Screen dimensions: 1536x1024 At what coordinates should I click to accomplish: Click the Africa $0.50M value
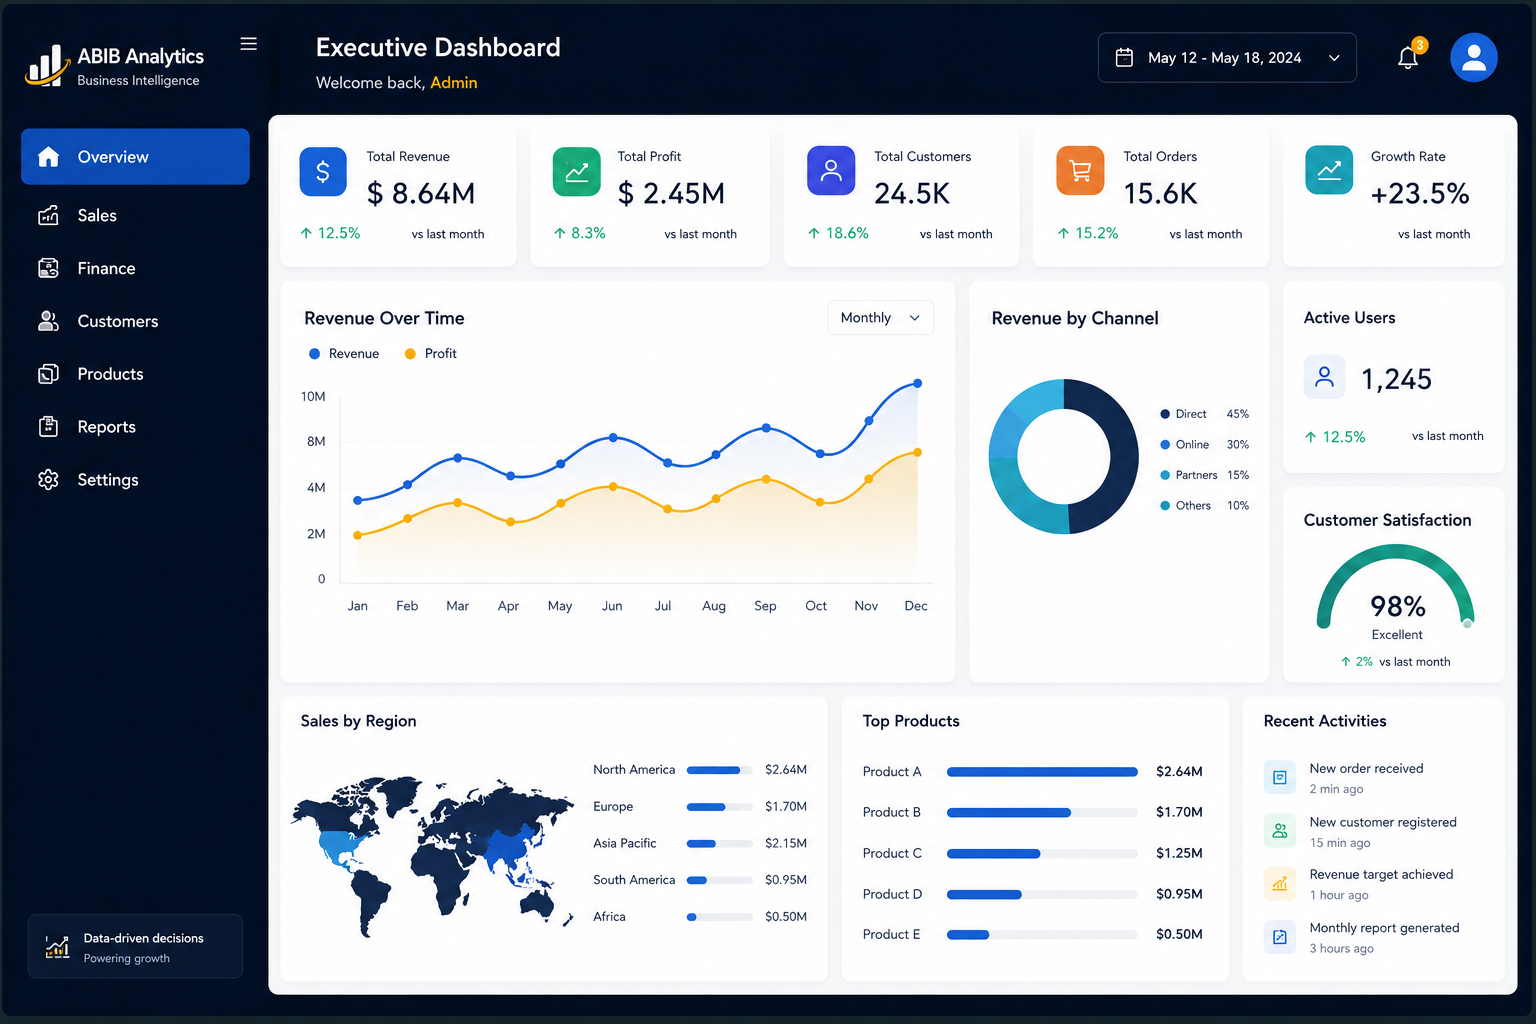pyautogui.click(x=786, y=917)
